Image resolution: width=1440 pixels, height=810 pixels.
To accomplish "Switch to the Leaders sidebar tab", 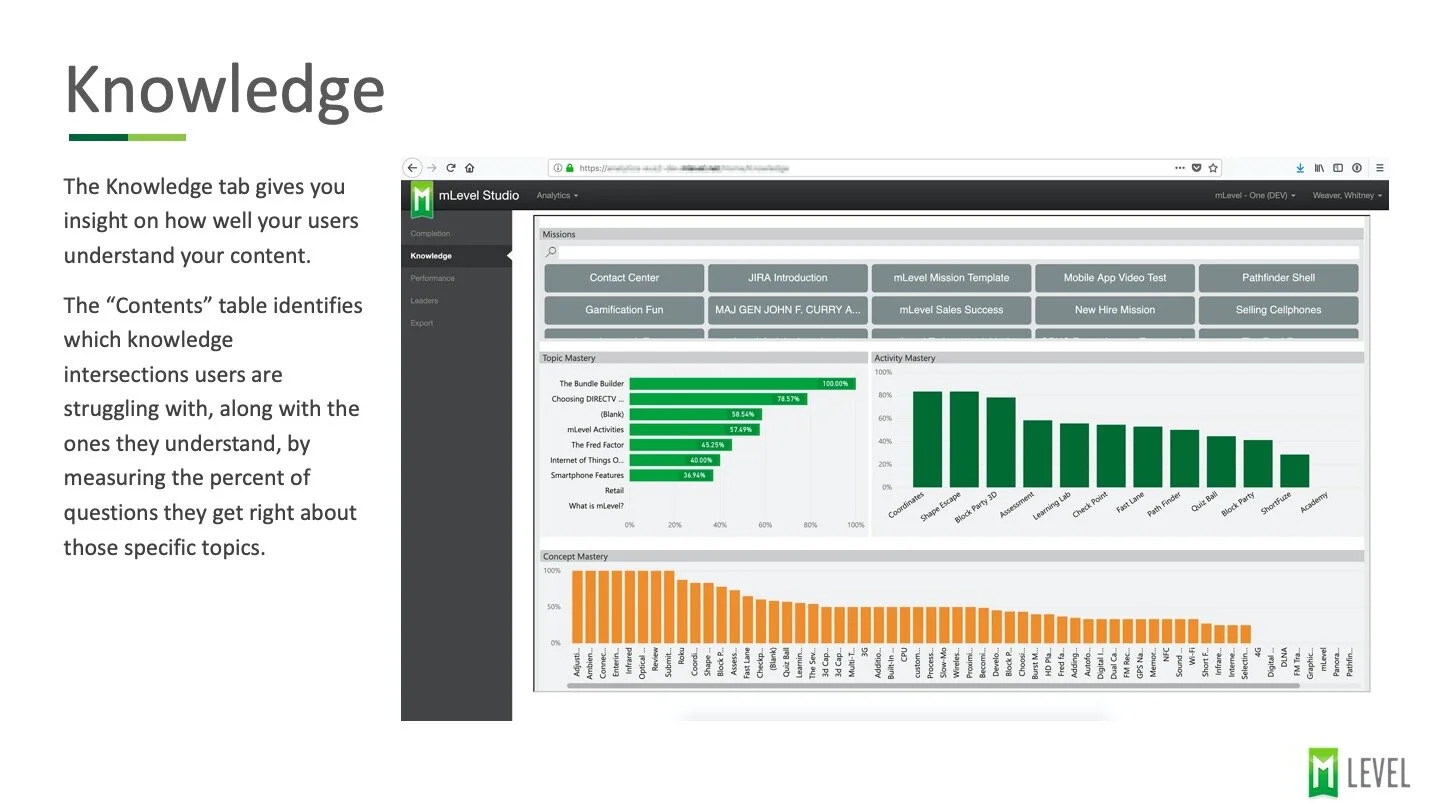I will pyautogui.click(x=456, y=300).
